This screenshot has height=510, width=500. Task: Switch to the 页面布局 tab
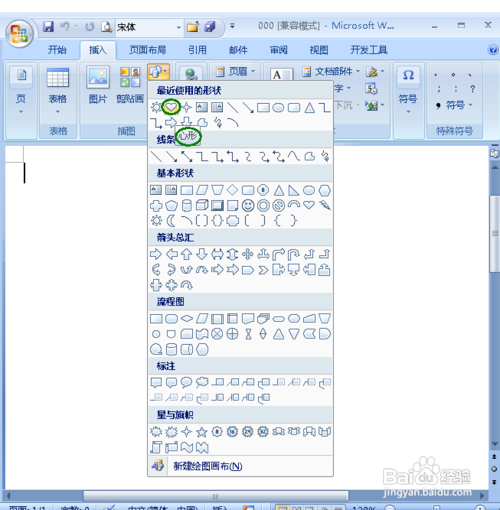148,50
